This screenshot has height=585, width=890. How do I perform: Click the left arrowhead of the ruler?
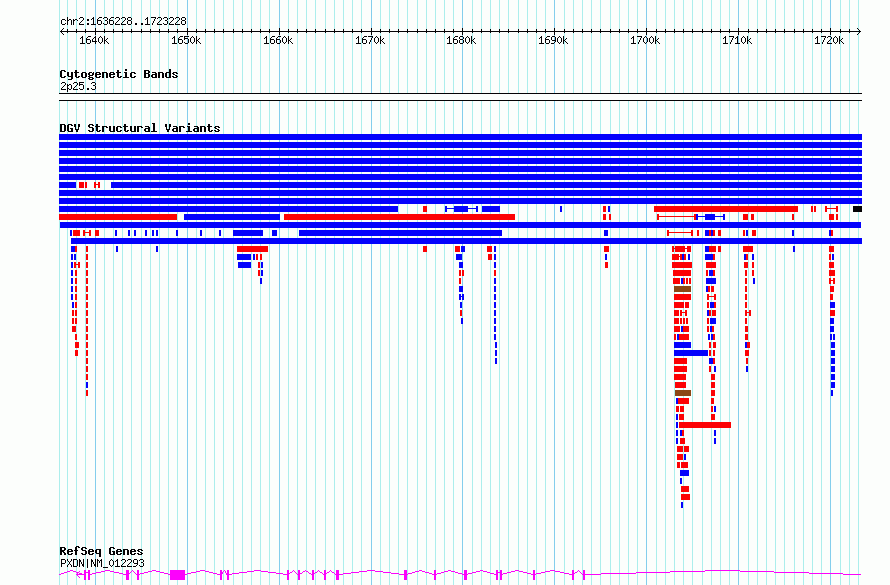(x=62, y=31)
